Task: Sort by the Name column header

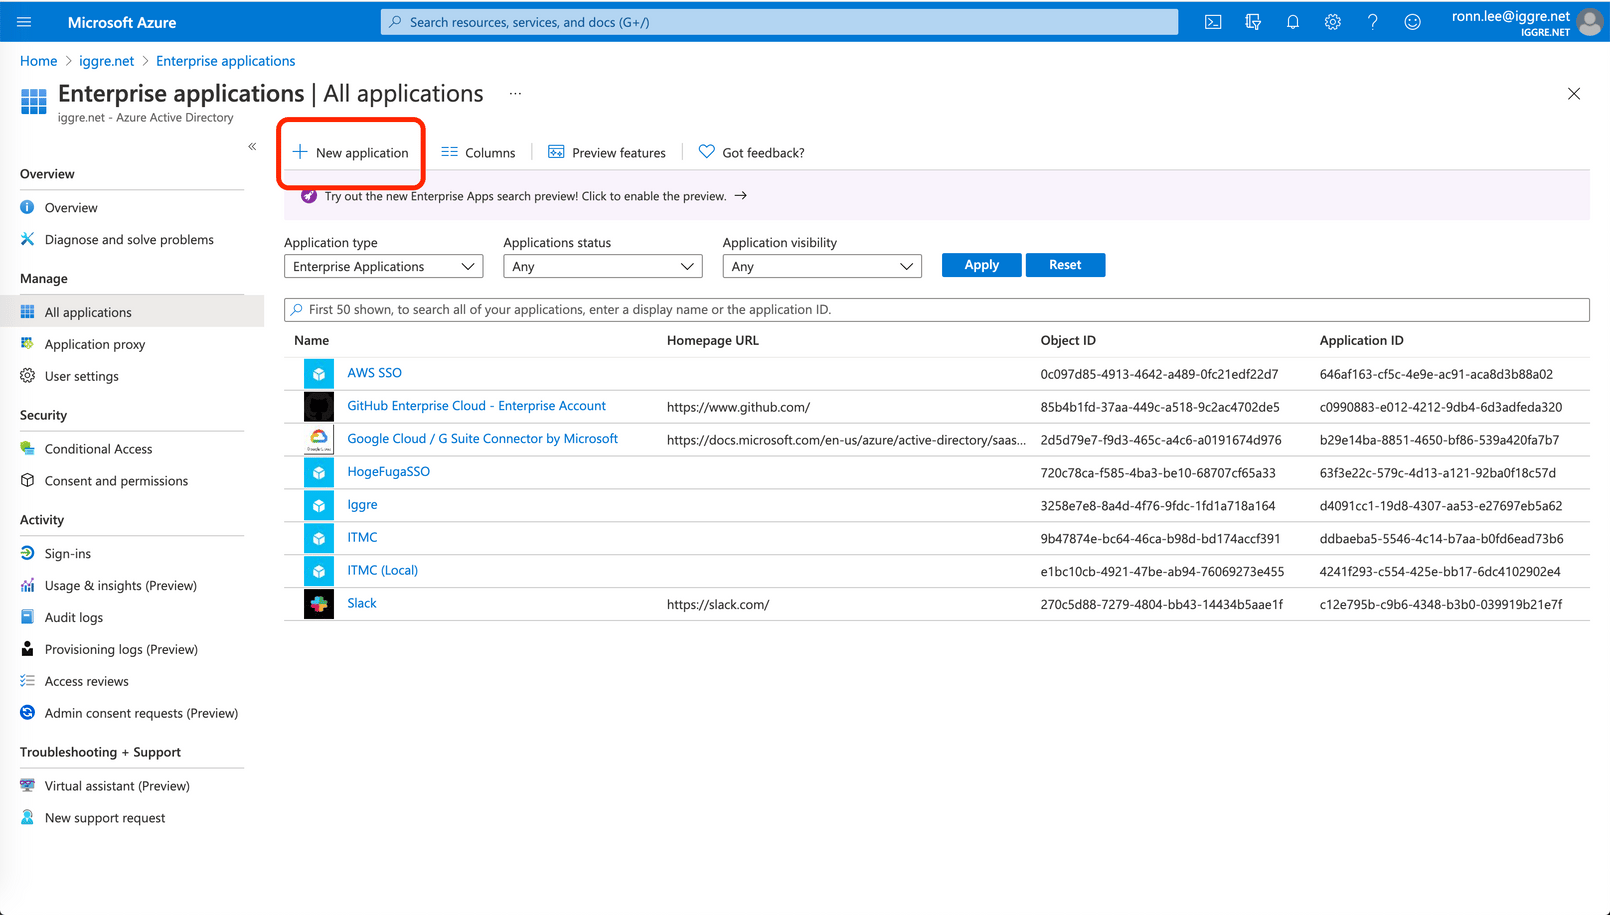Action: tap(312, 341)
